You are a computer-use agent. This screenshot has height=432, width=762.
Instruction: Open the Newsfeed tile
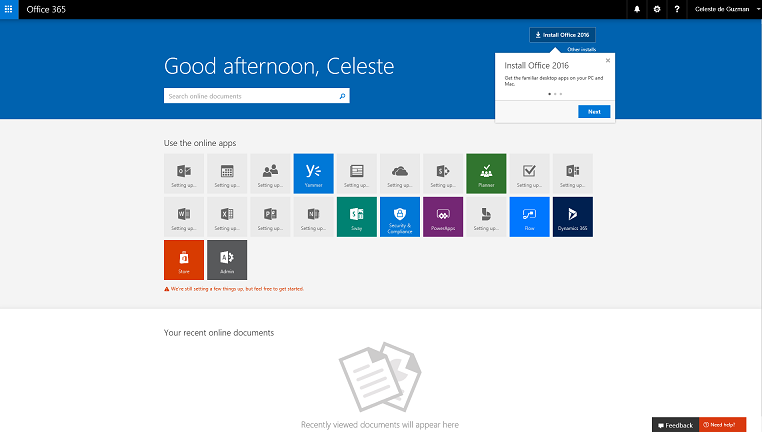click(357, 173)
